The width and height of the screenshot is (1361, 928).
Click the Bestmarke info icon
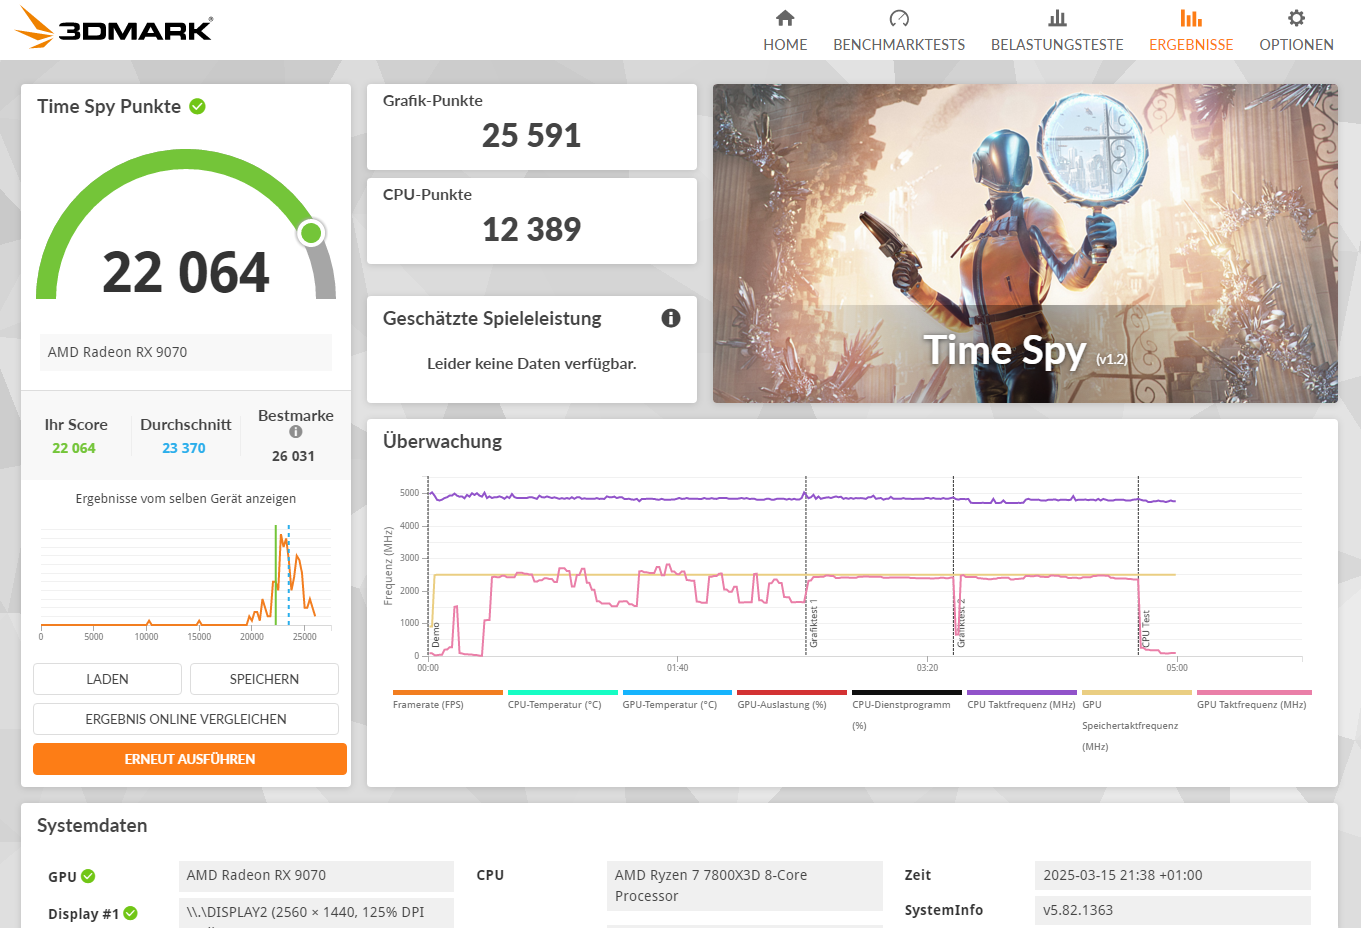[296, 432]
